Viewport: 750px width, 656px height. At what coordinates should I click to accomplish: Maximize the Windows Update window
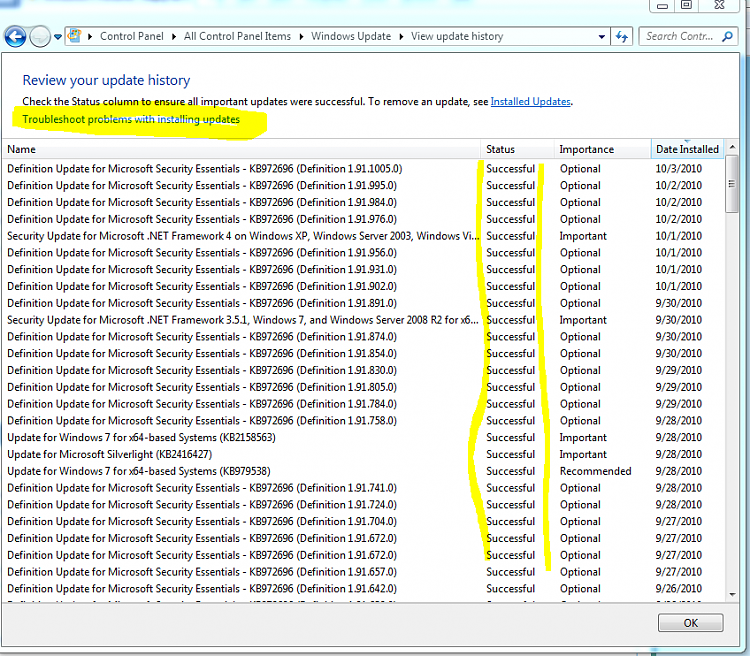pyautogui.click(x=686, y=5)
